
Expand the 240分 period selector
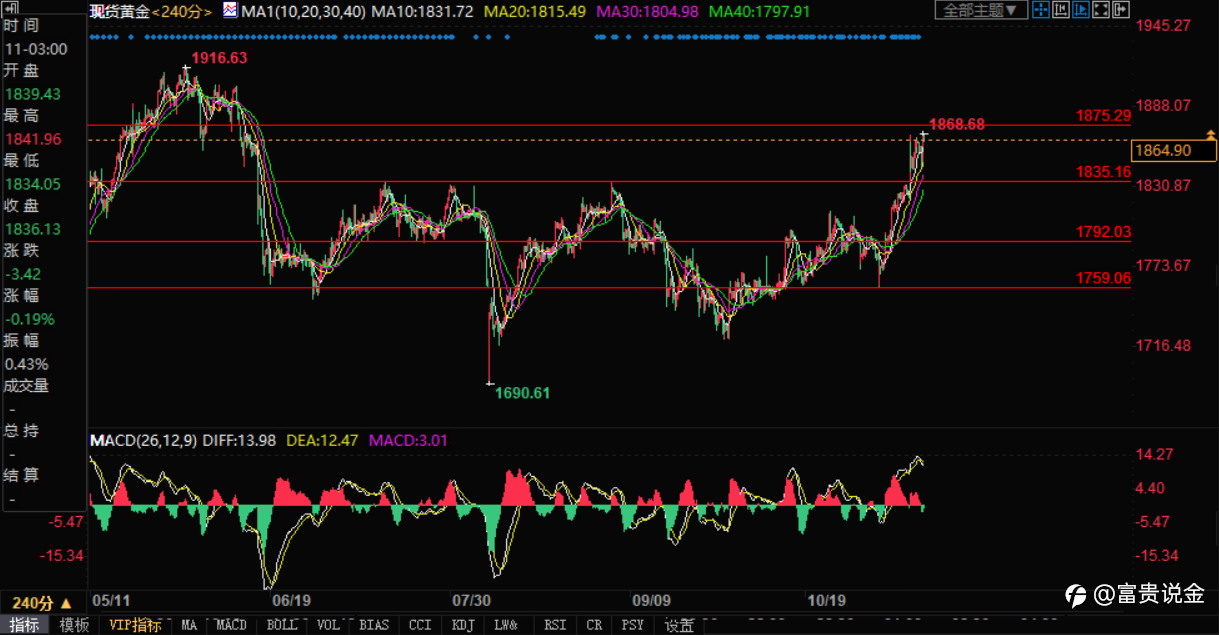(42, 603)
